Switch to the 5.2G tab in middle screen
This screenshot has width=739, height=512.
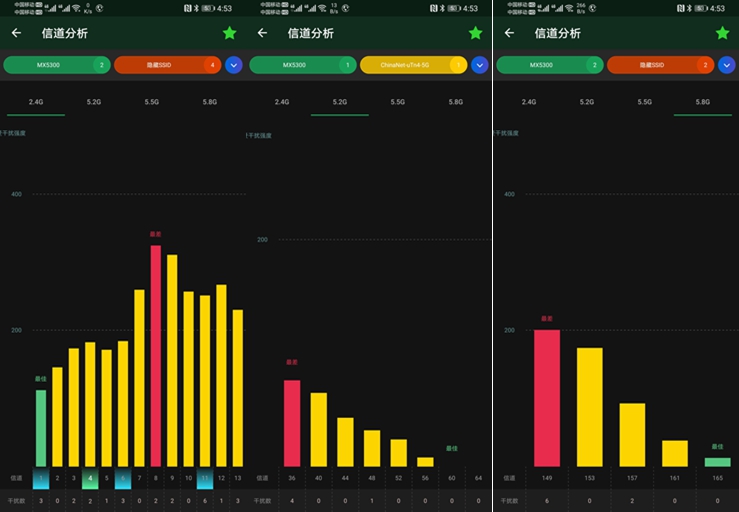pos(340,102)
